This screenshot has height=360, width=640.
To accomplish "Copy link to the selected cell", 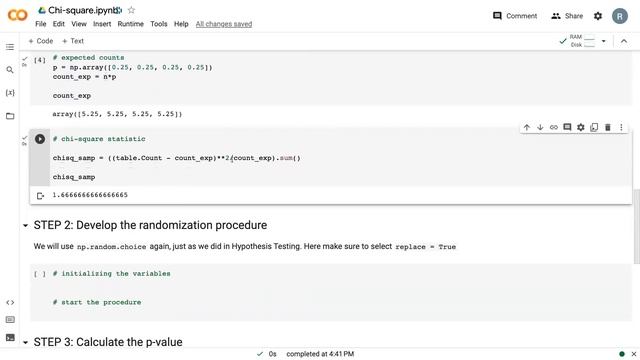I will click(x=553, y=127).
